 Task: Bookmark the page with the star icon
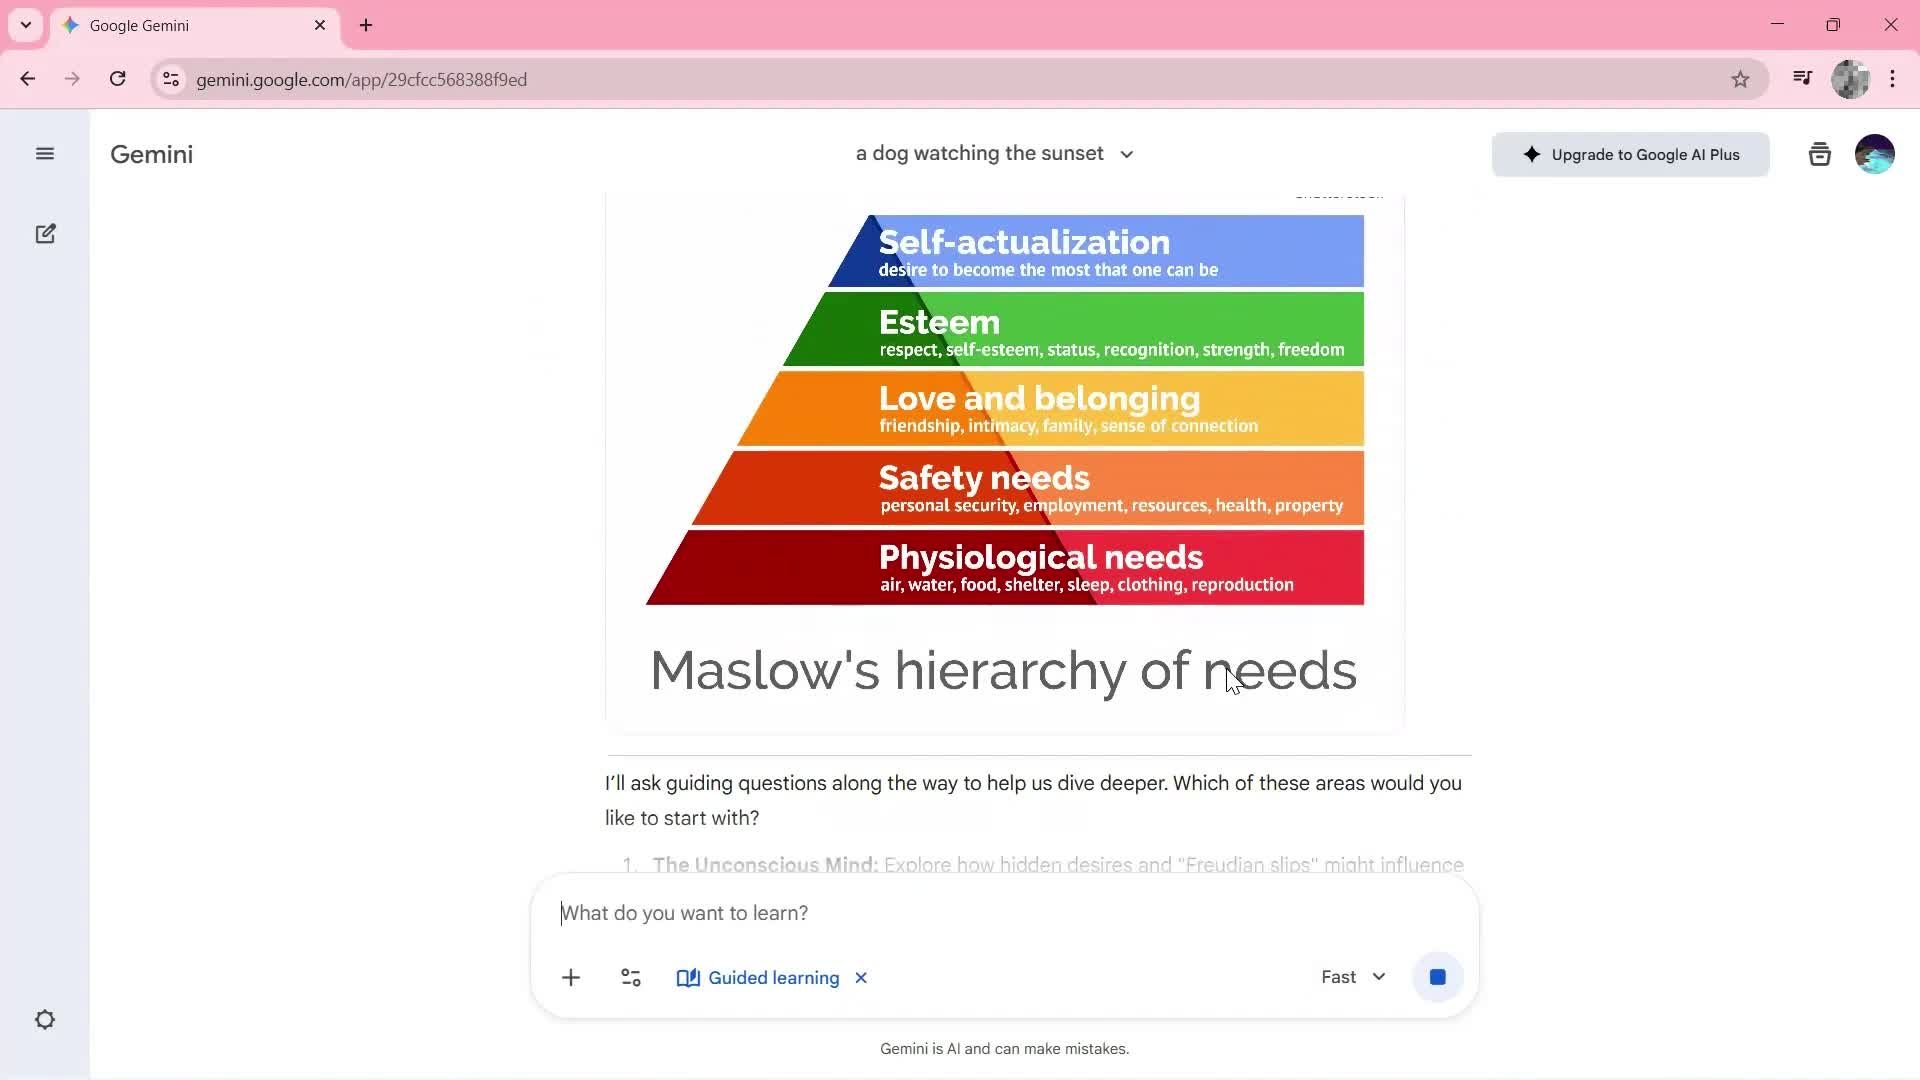(x=1740, y=79)
